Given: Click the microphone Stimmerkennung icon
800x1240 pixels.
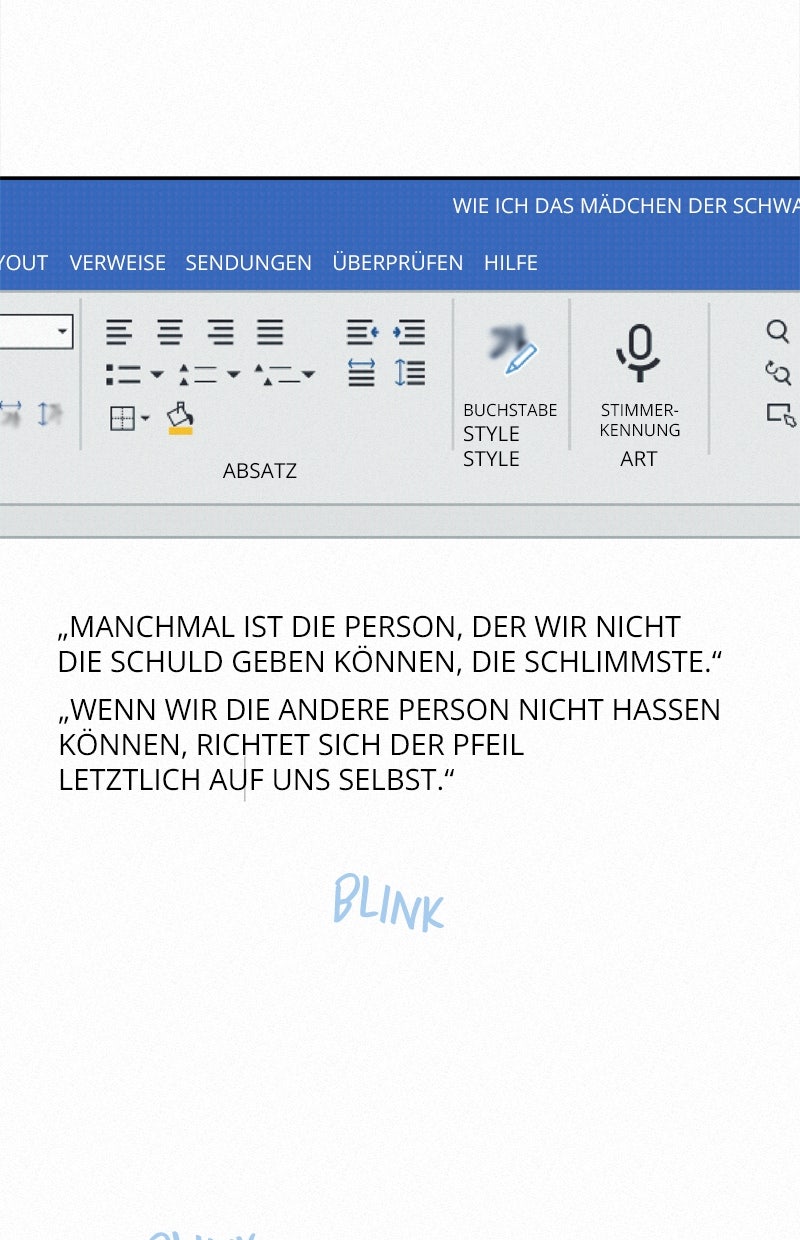Looking at the screenshot, I should [x=638, y=354].
